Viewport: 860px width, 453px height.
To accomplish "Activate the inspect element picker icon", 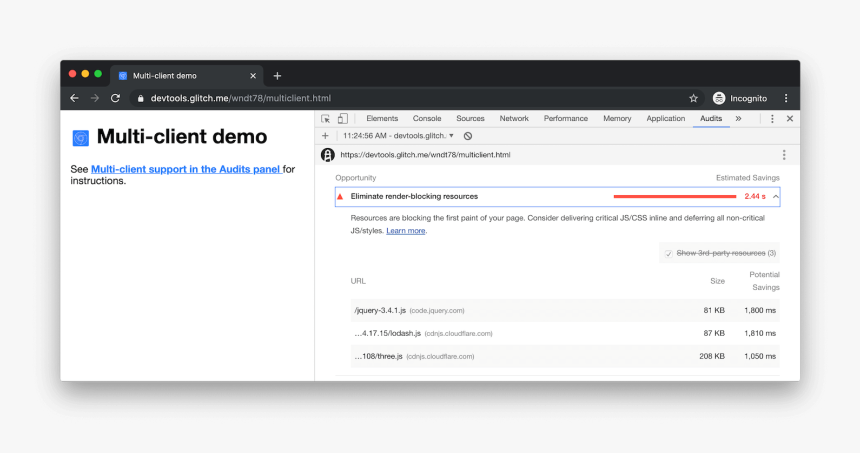I will pyautogui.click(x=325, y=118).
